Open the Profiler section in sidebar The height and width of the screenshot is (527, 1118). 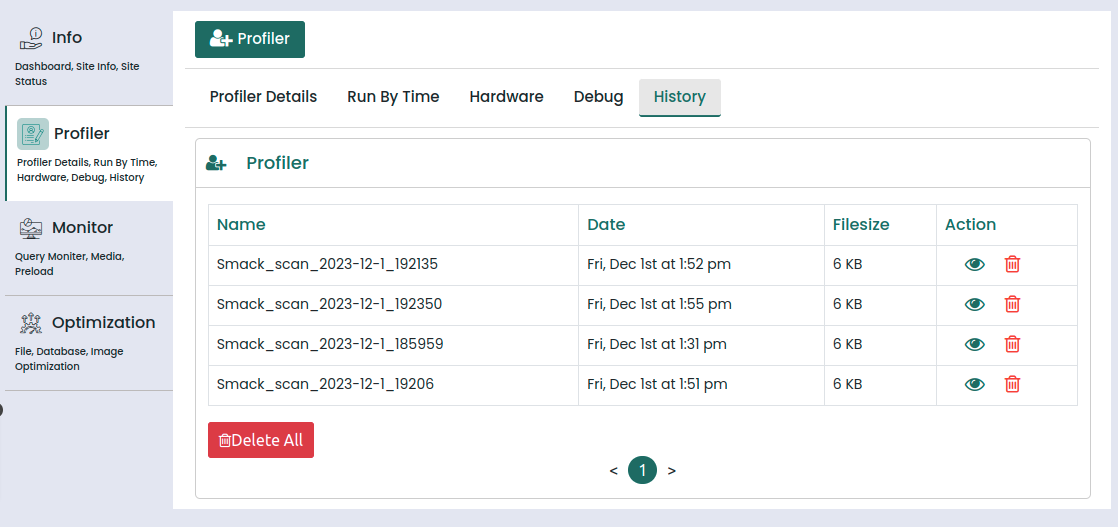[x=88, y=153]
